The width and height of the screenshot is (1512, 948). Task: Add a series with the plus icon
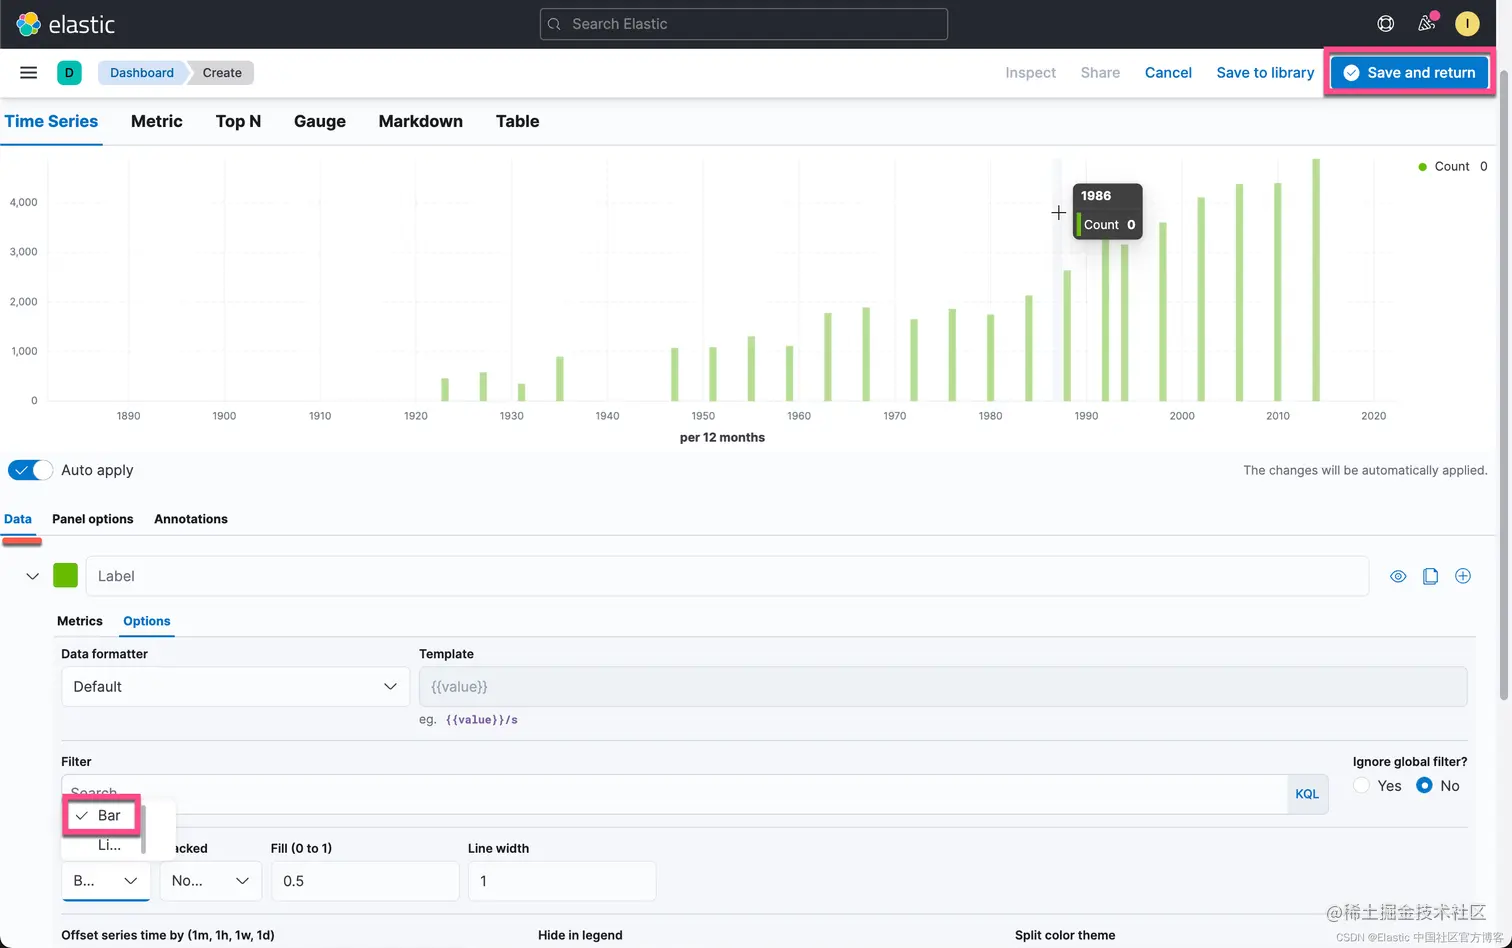1463,576
